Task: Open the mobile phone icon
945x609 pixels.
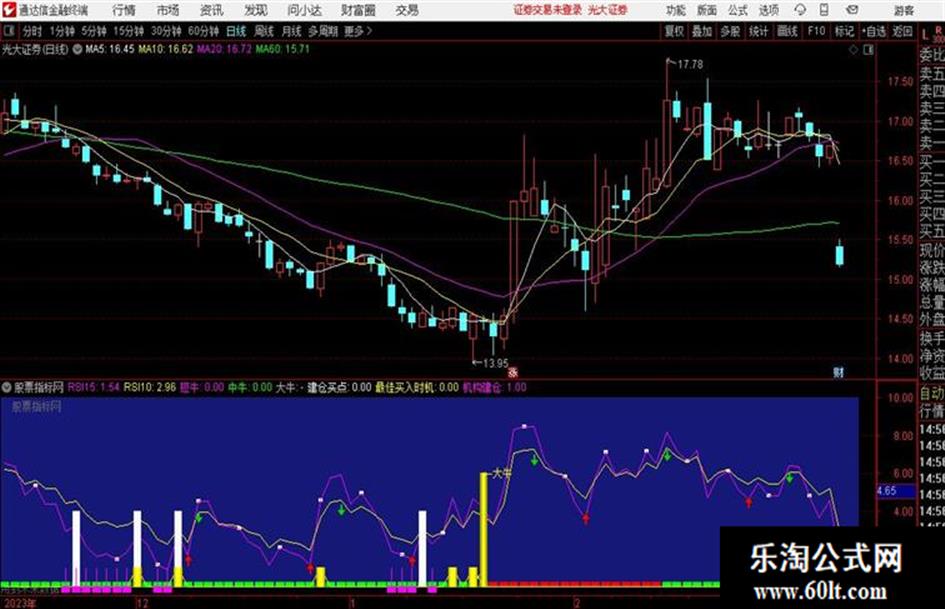Action: [x=824, y=10]
